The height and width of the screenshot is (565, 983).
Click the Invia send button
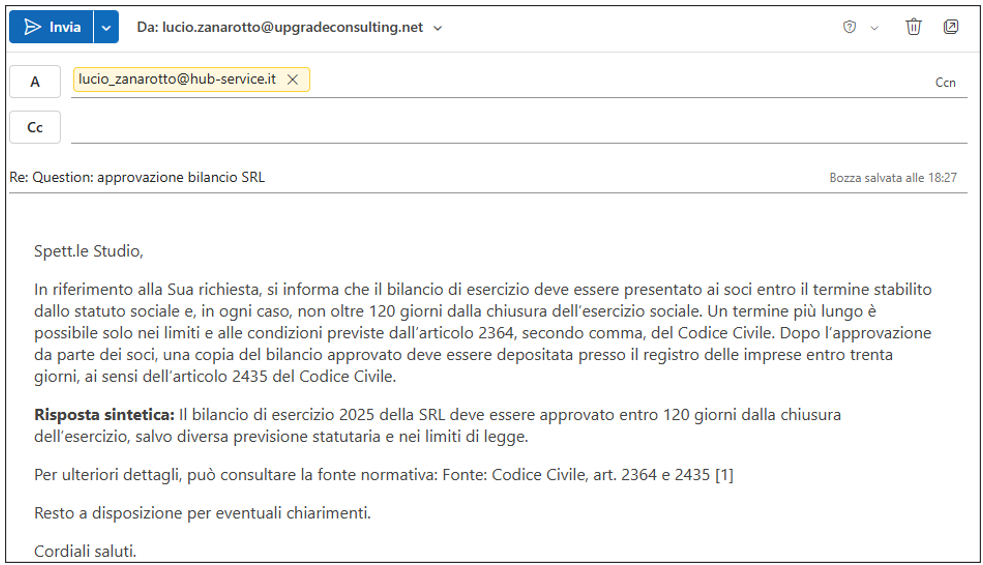52,27
